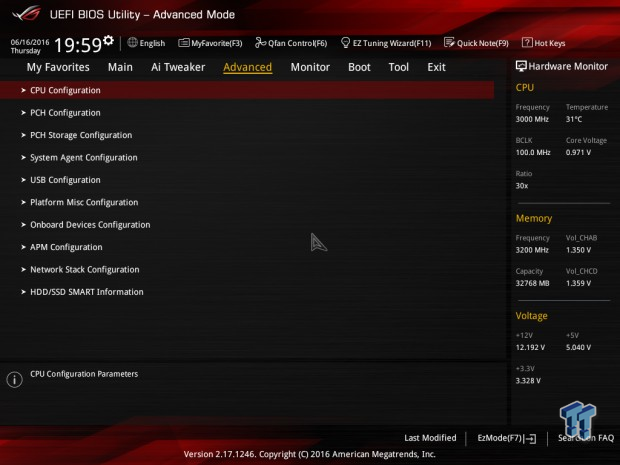This screenshot has width=620, height=465.
Task: Click +5V reading 5.040 V
Action: 578,348
